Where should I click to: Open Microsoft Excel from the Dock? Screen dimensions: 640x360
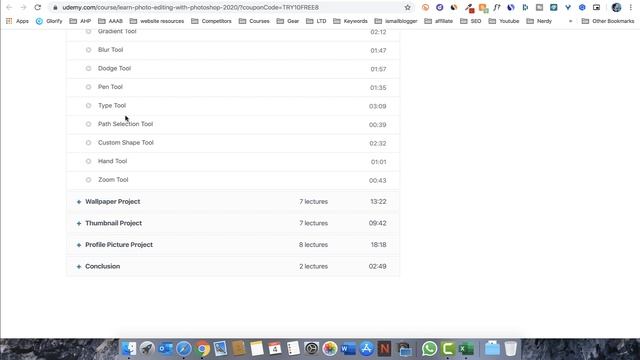click(x=466, y=349)
